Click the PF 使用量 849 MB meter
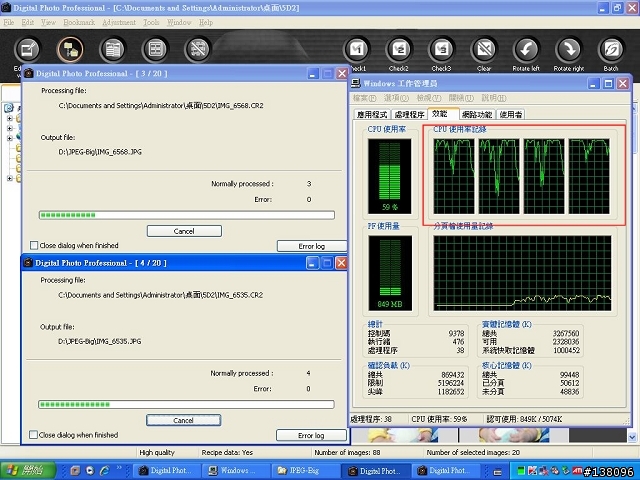This screenshot has height=480, width=640. coord(390,273)
